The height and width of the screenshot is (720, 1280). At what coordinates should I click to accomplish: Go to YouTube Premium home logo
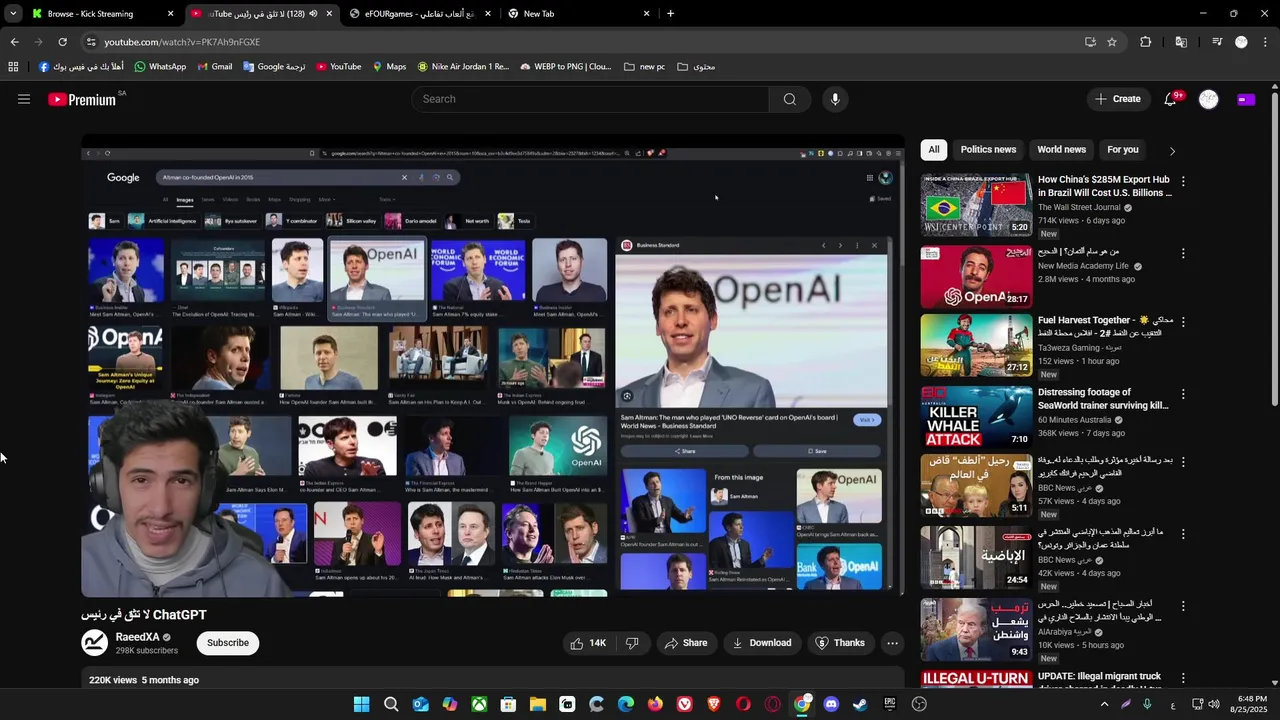[x=82, y=99]
